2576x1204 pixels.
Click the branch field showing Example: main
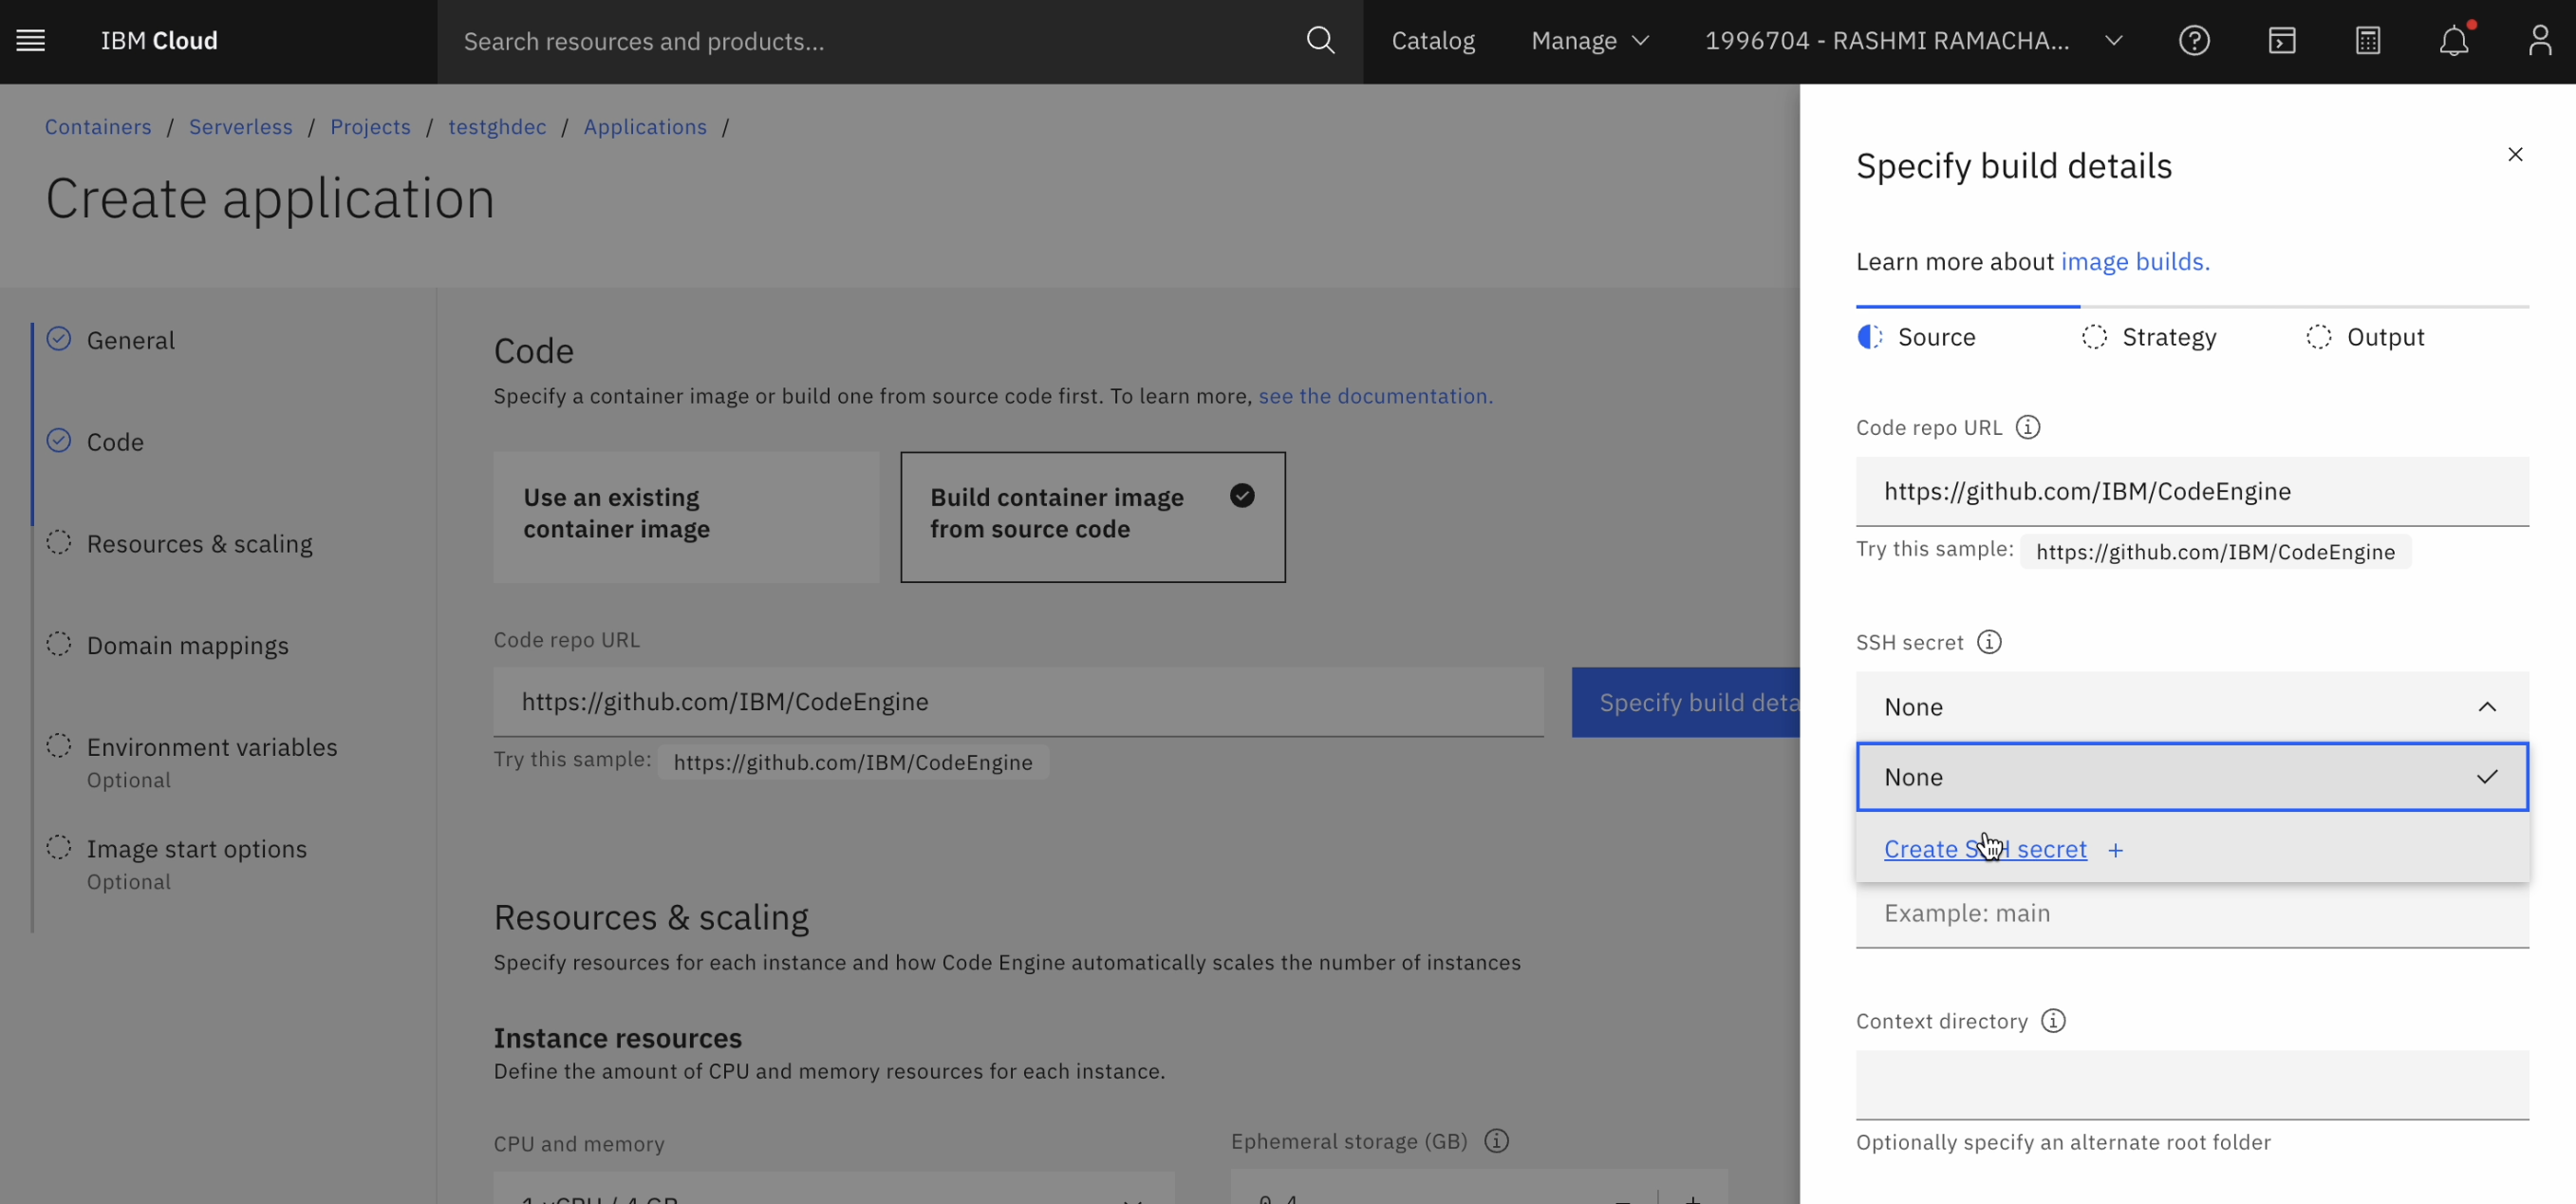pyautogui.click(x=2192, y=914)
